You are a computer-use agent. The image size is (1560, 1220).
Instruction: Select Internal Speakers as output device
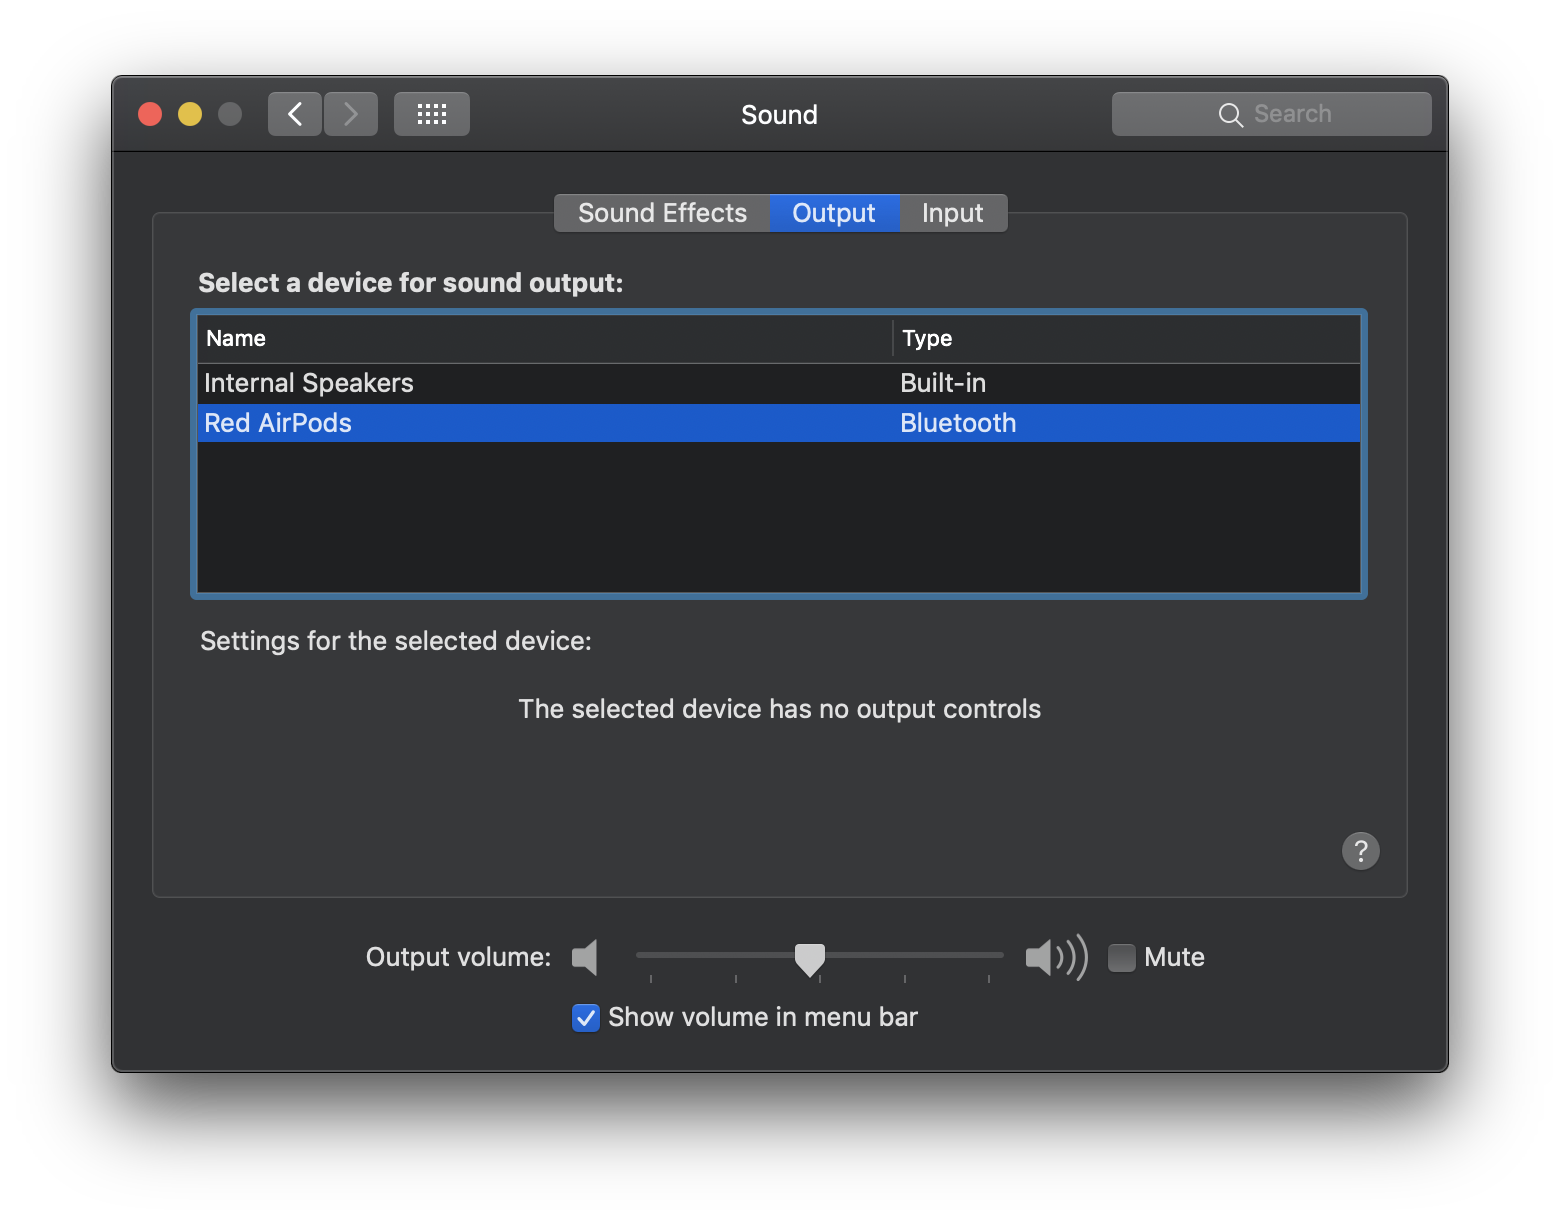(x=779, y=383)
